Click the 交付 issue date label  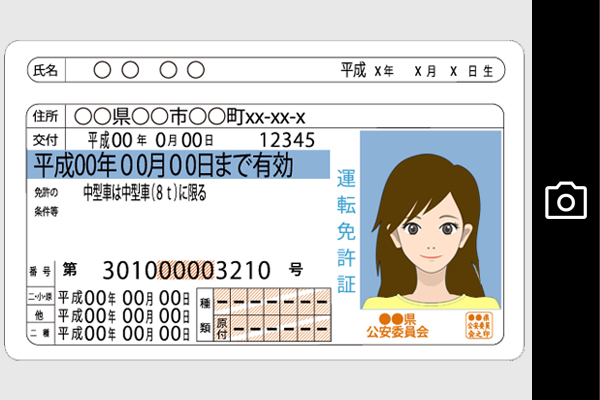(x=46, y=139)
